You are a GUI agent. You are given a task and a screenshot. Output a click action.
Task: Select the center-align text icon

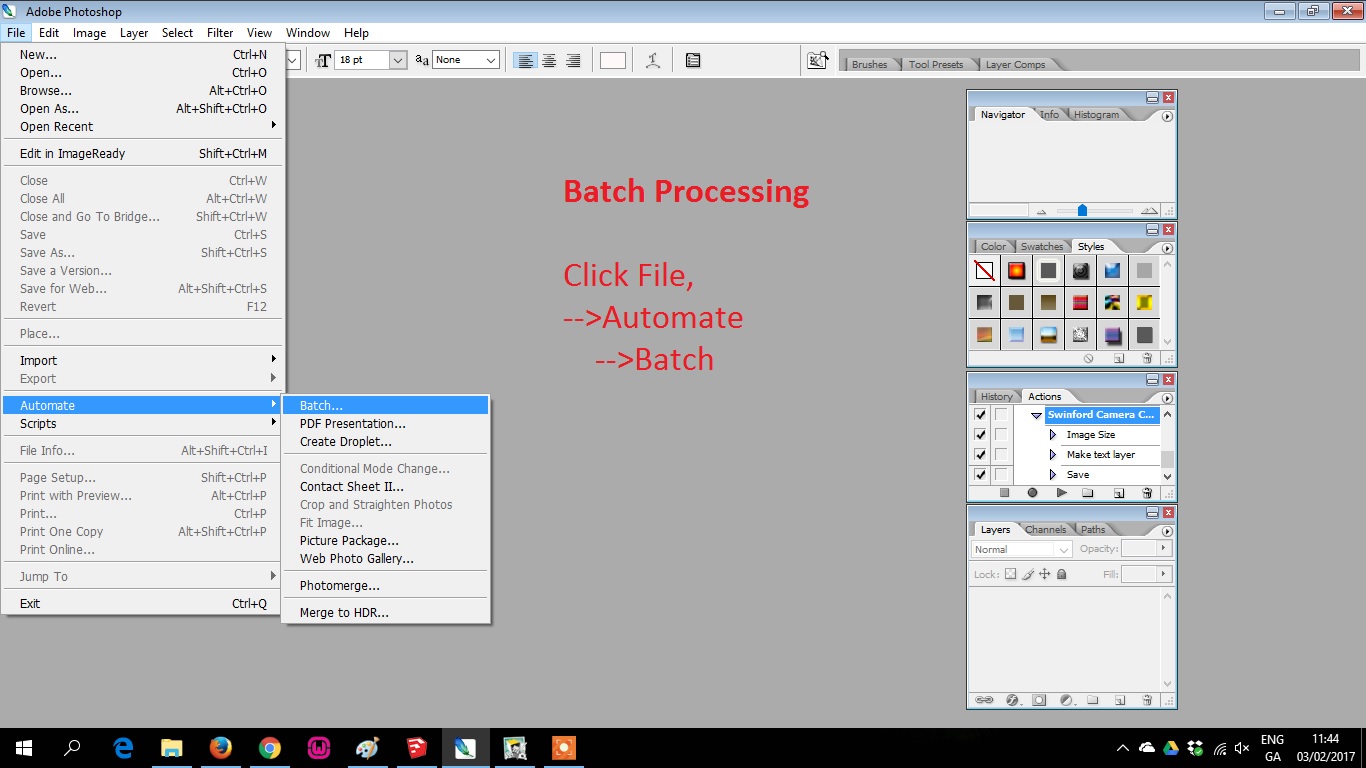[549, 60]
